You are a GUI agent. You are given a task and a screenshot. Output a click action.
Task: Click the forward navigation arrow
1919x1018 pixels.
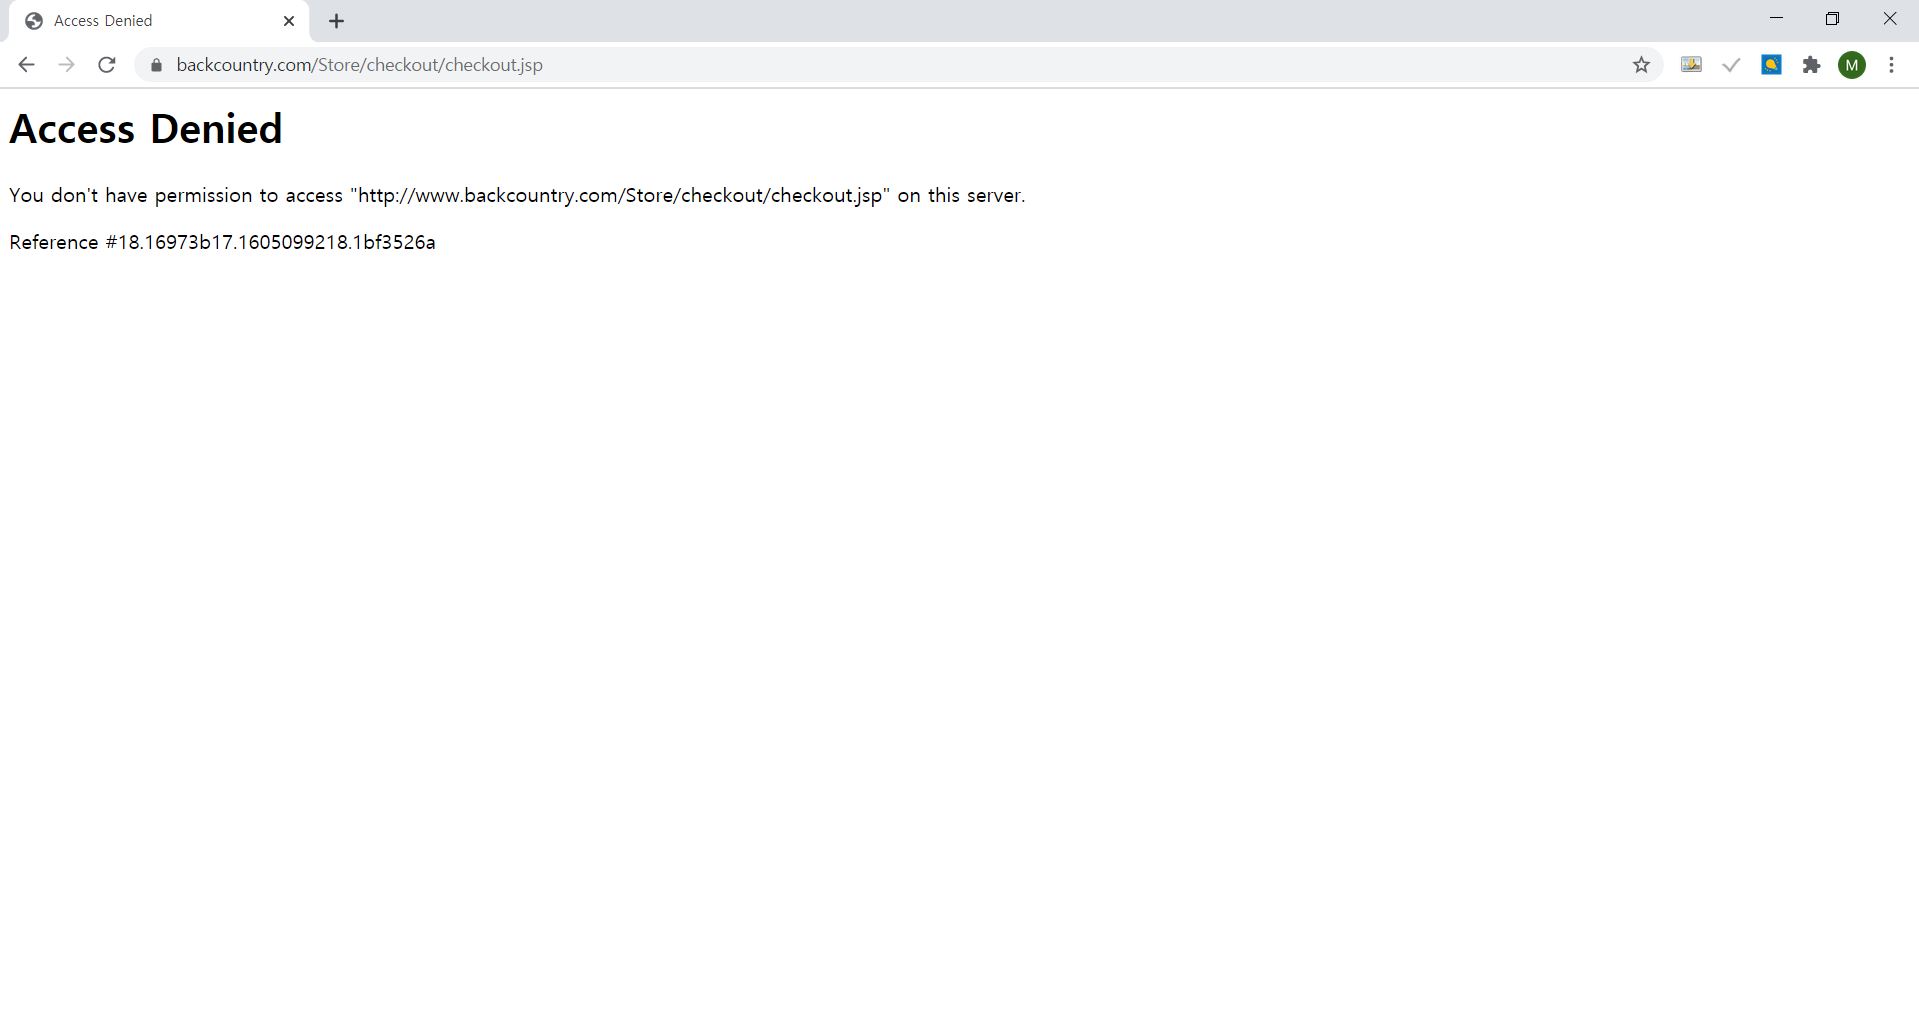coord(66,65)
